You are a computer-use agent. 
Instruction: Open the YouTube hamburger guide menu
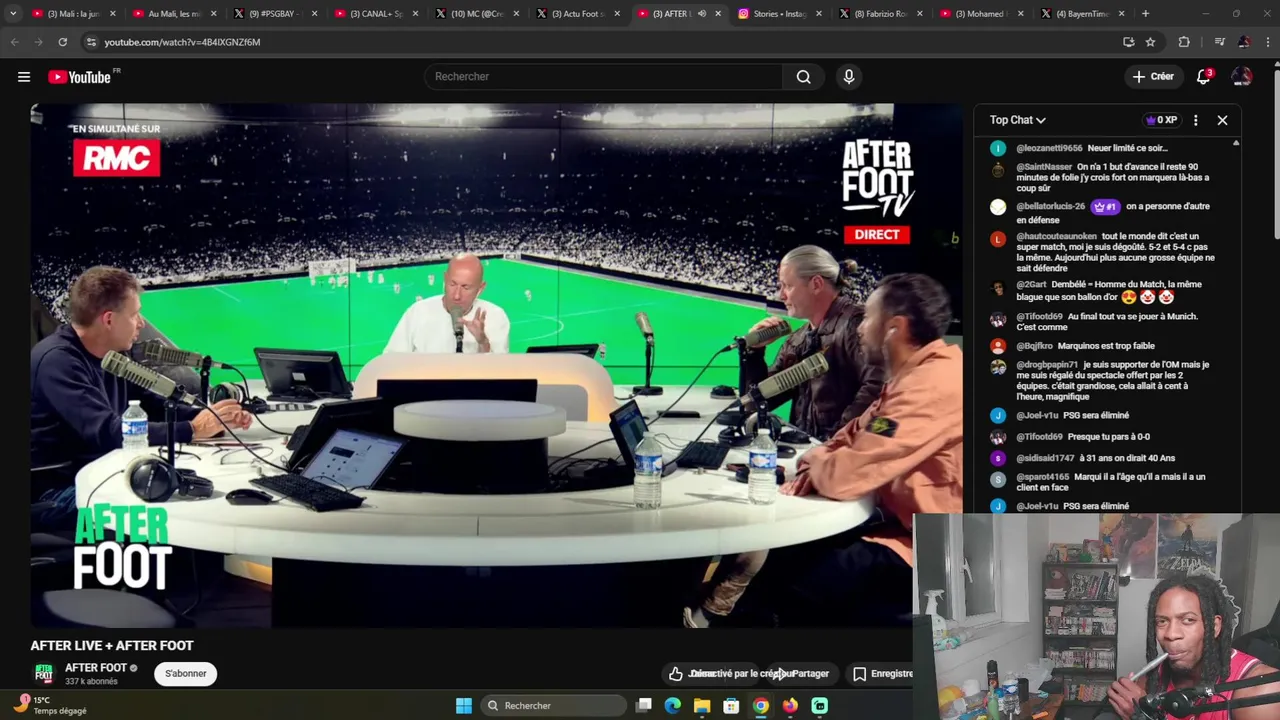click(x=24, y=77)
